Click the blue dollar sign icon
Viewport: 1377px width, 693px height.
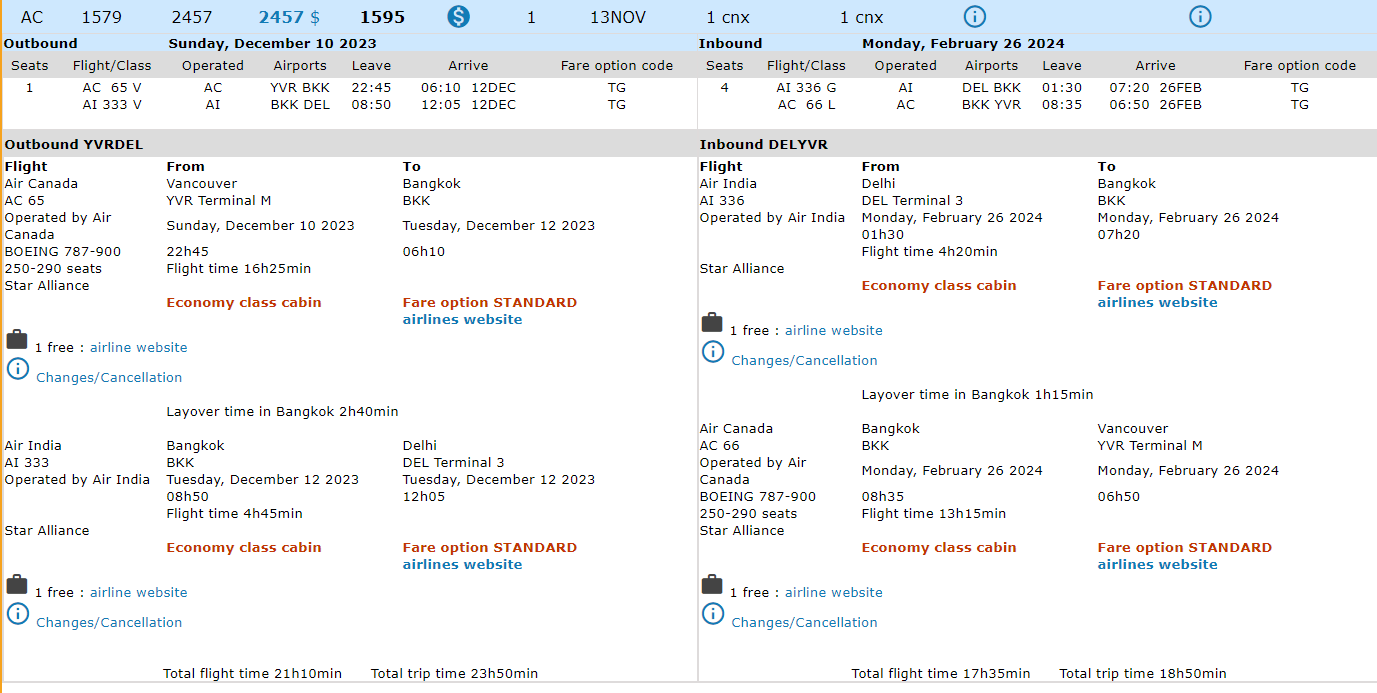tap(458, 17)
